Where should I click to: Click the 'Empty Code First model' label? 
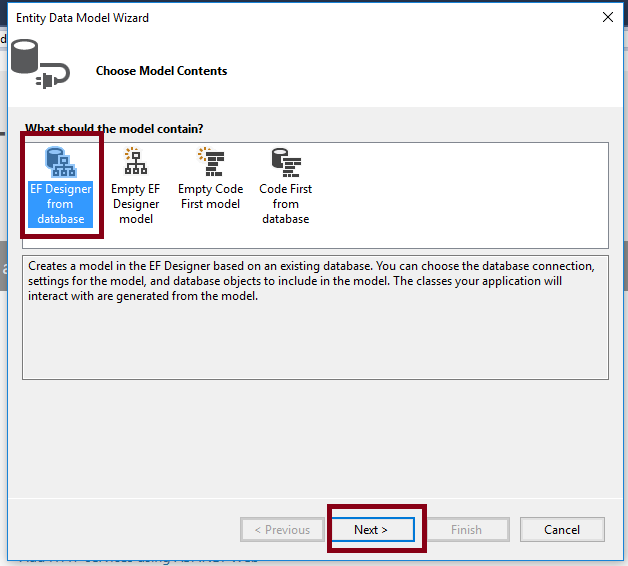click(211, 196)
